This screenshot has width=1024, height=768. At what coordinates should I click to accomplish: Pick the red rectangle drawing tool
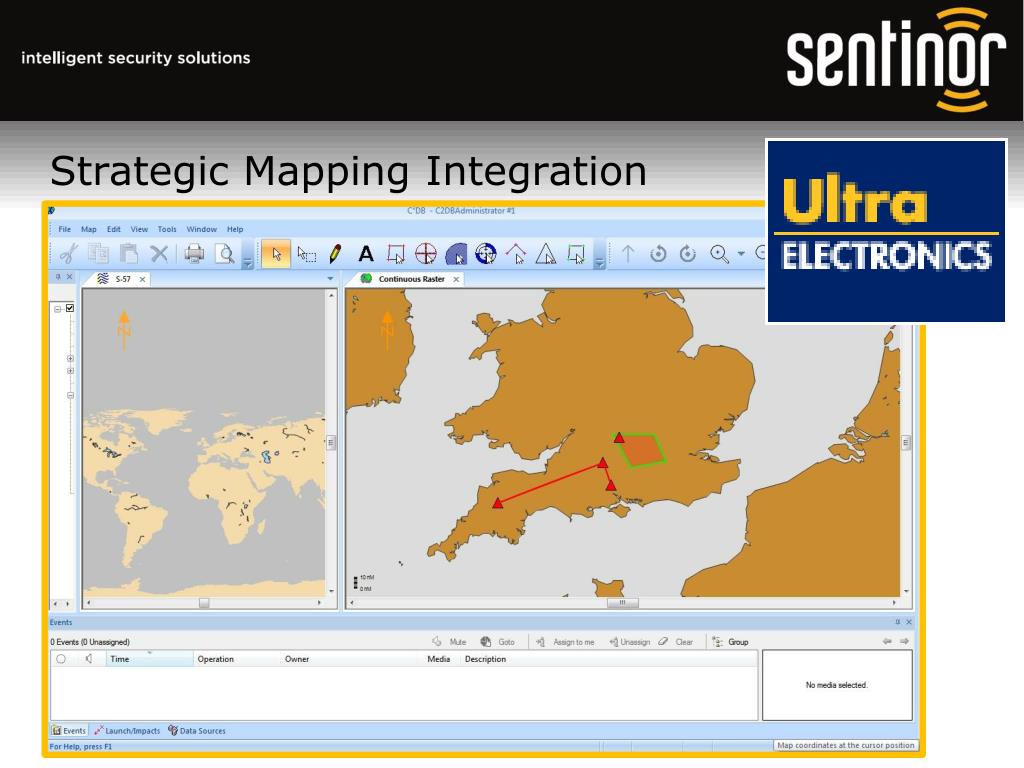[x=396, y=253]
